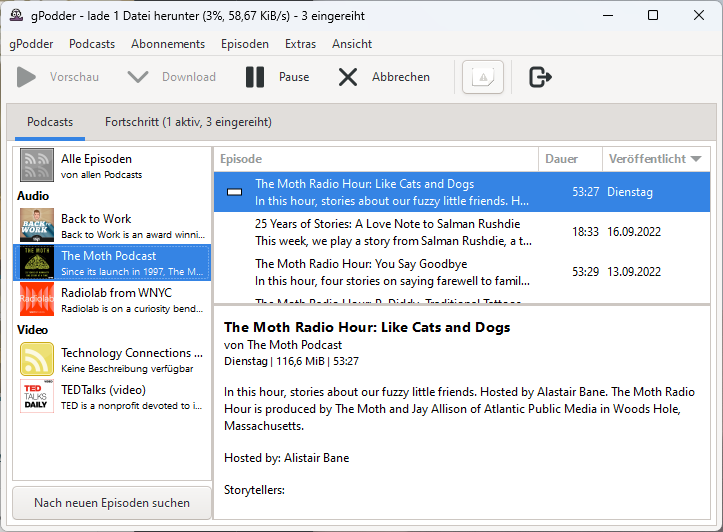The image size is (723, 532).
Task: Click the exit door icon in the toolbar
Action: pos(540,77)
